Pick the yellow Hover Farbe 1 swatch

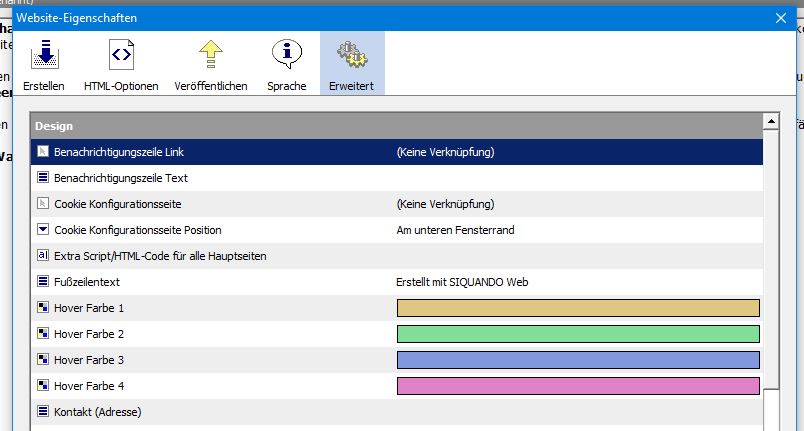(578, 308)
